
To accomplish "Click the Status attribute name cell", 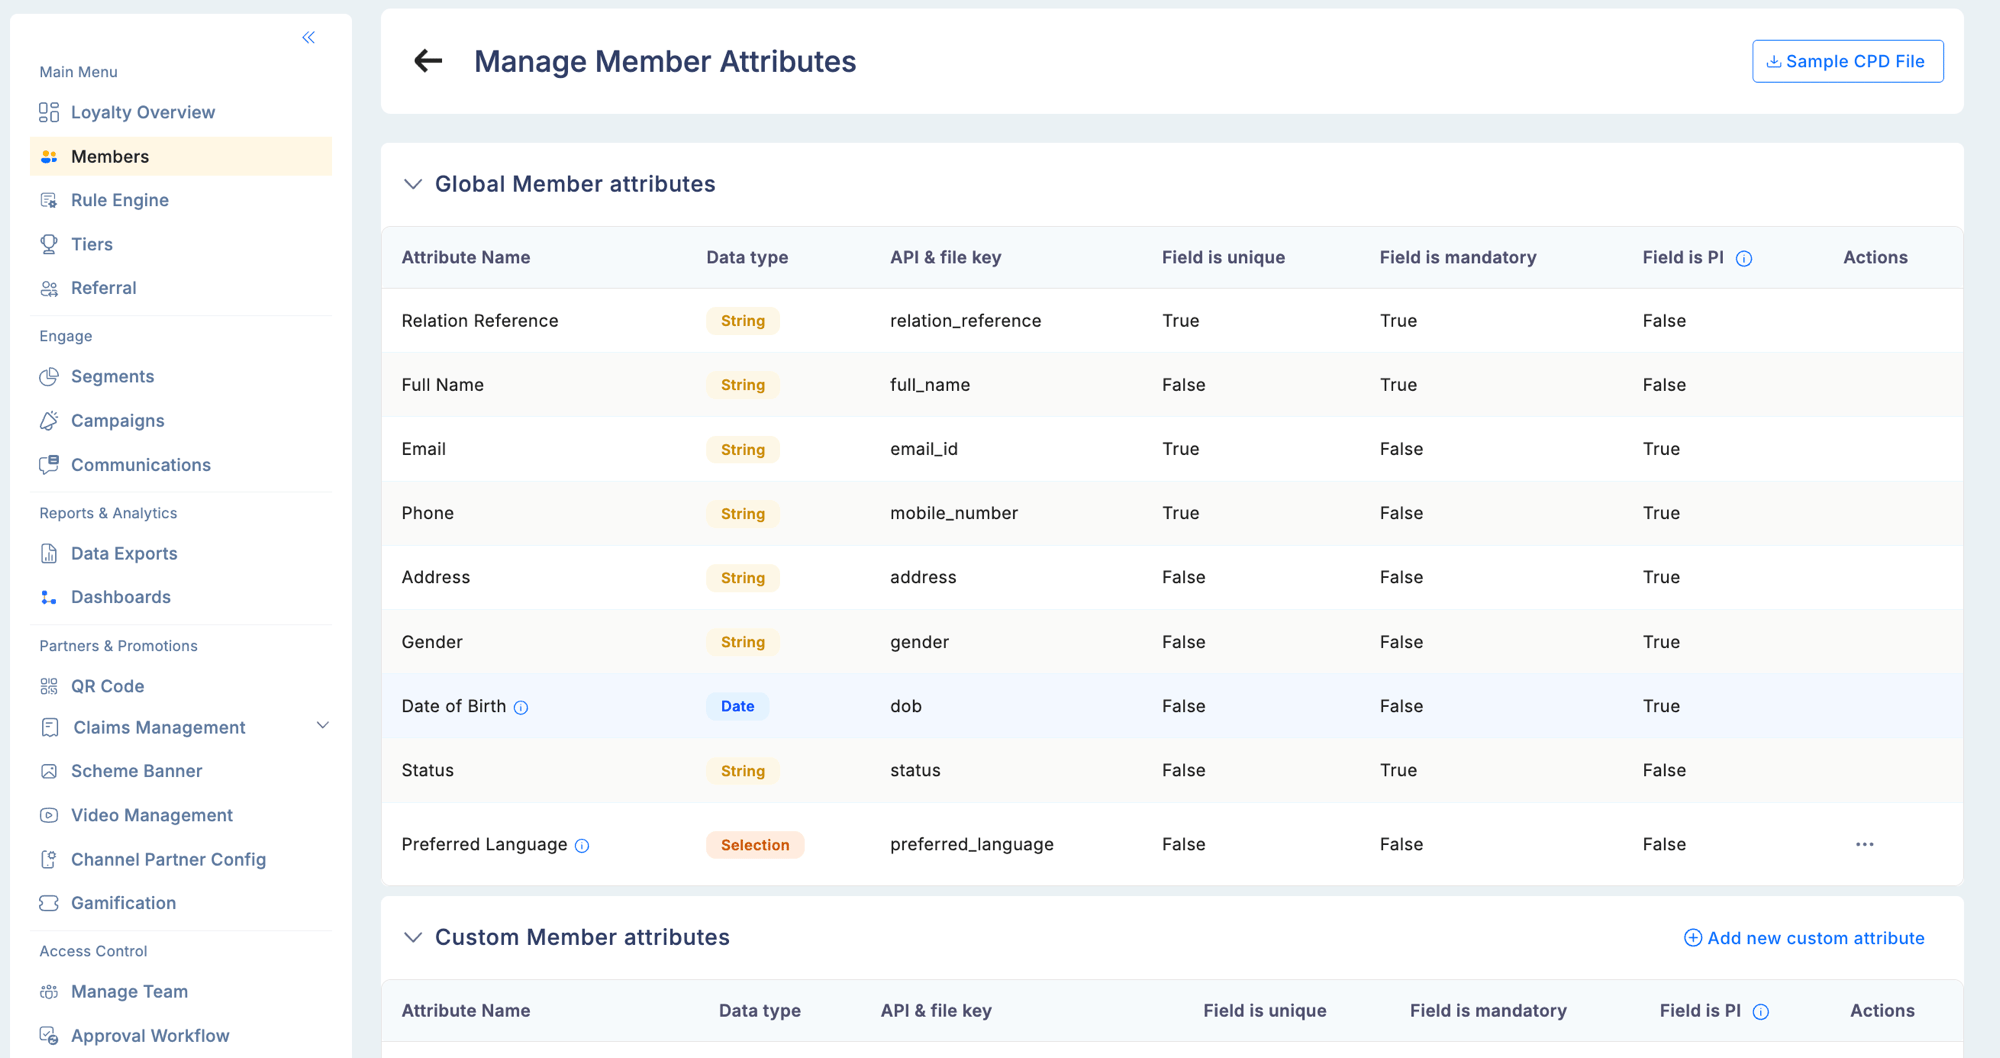I will [x=428, y=770].
